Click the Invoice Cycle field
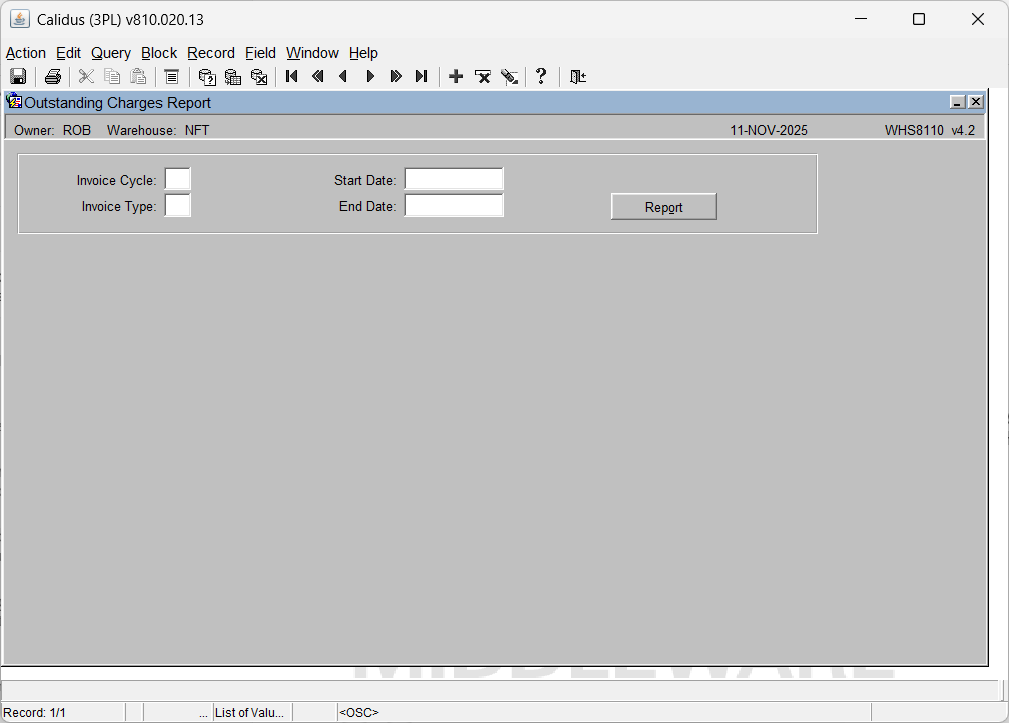Image resolution: width=1009 pixels, height=723 pixels. click(177, 180)
